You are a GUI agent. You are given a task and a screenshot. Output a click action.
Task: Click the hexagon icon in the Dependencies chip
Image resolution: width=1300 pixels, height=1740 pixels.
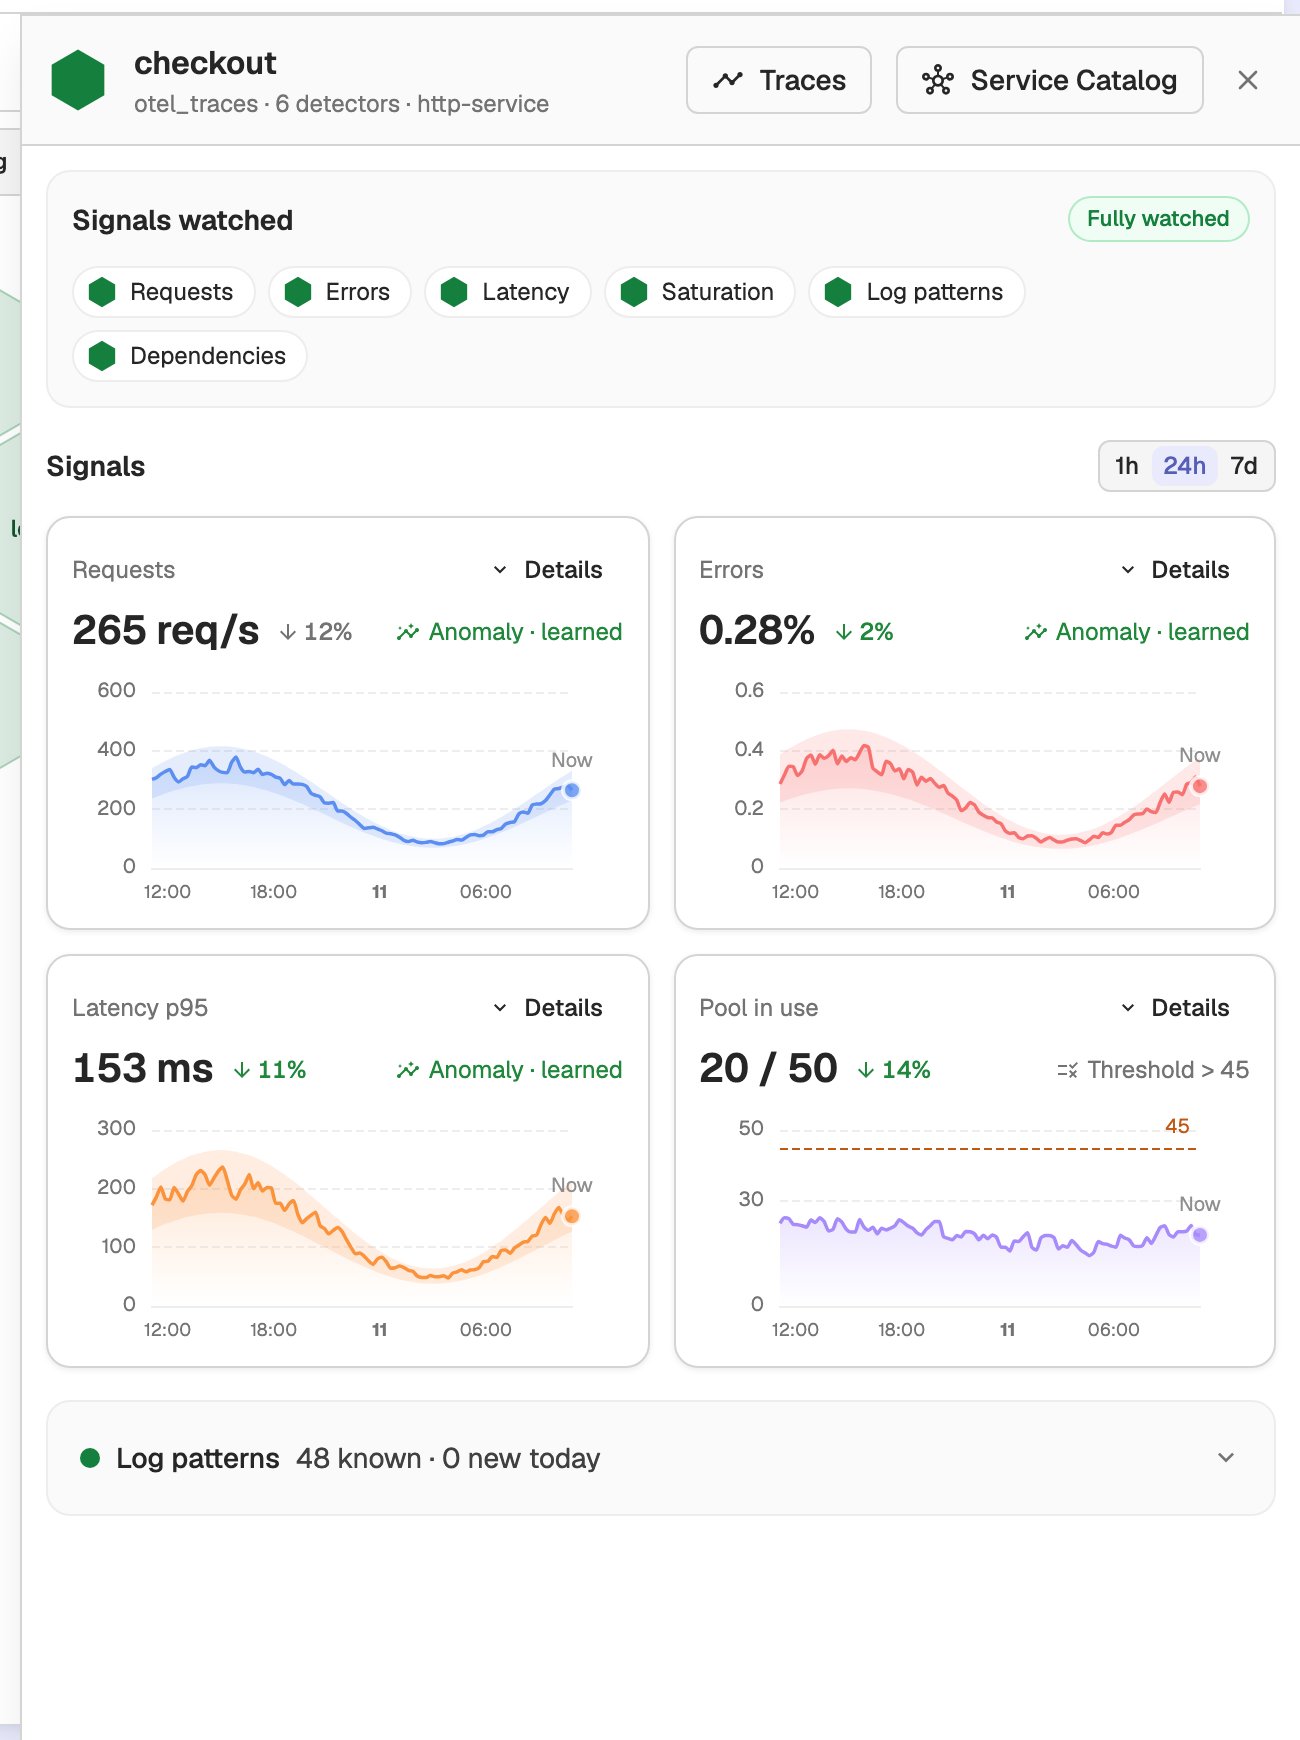pos(102,356)
